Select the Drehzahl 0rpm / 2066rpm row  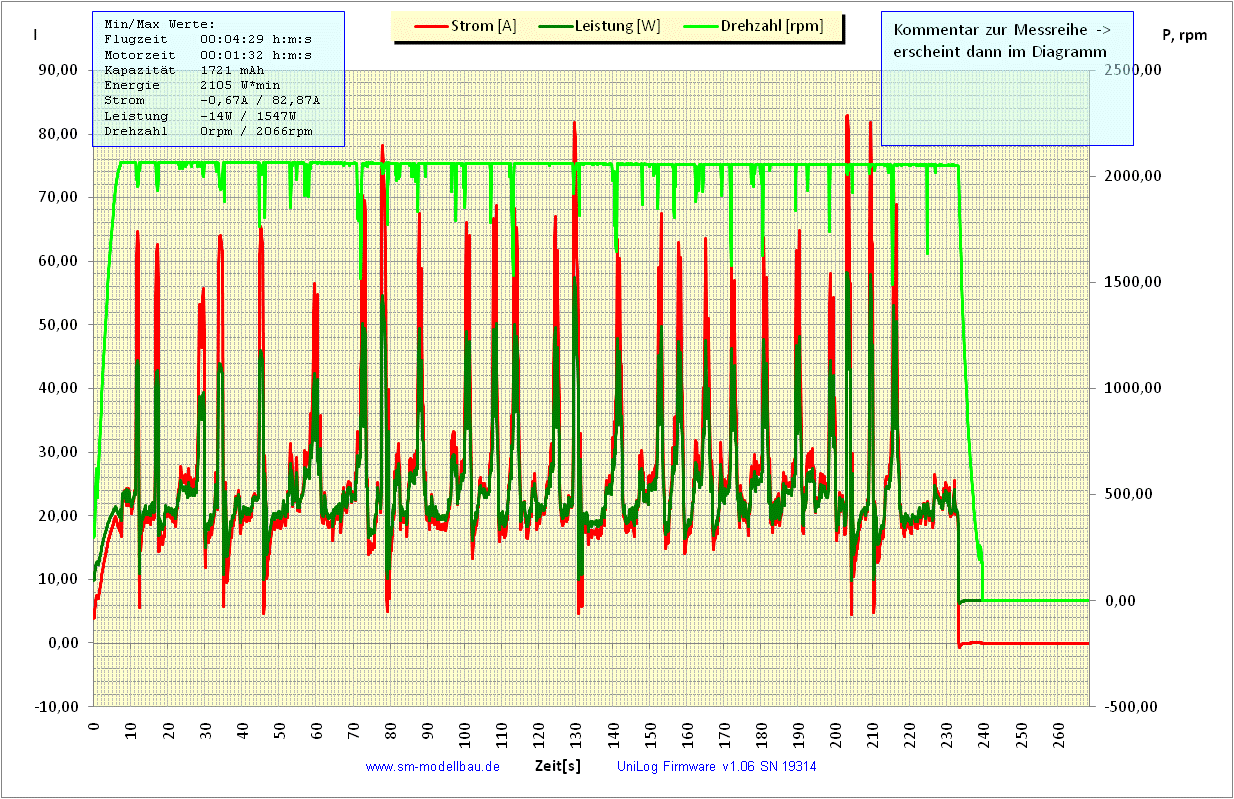[208, 131]
